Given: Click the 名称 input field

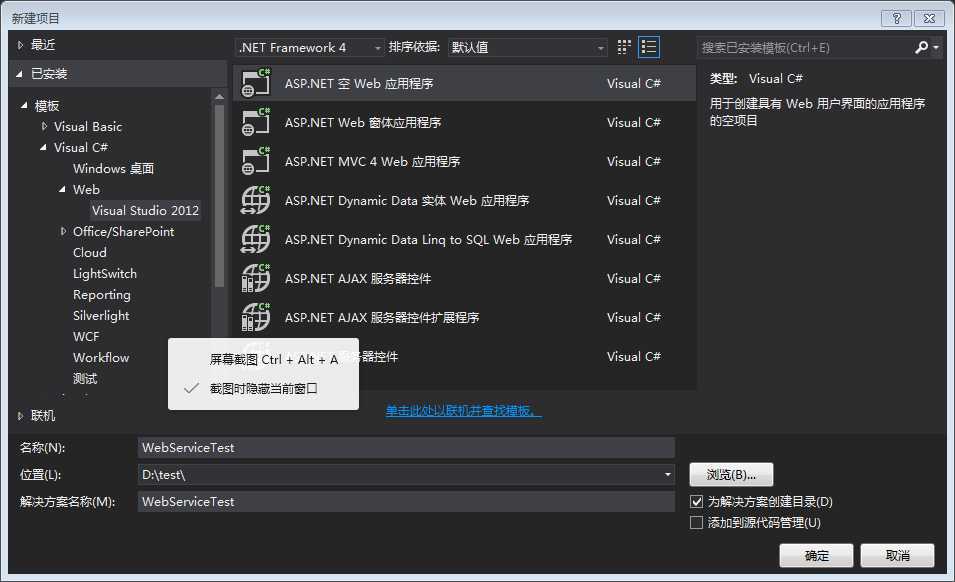Looking at the screenshot, I should point(406,447).
